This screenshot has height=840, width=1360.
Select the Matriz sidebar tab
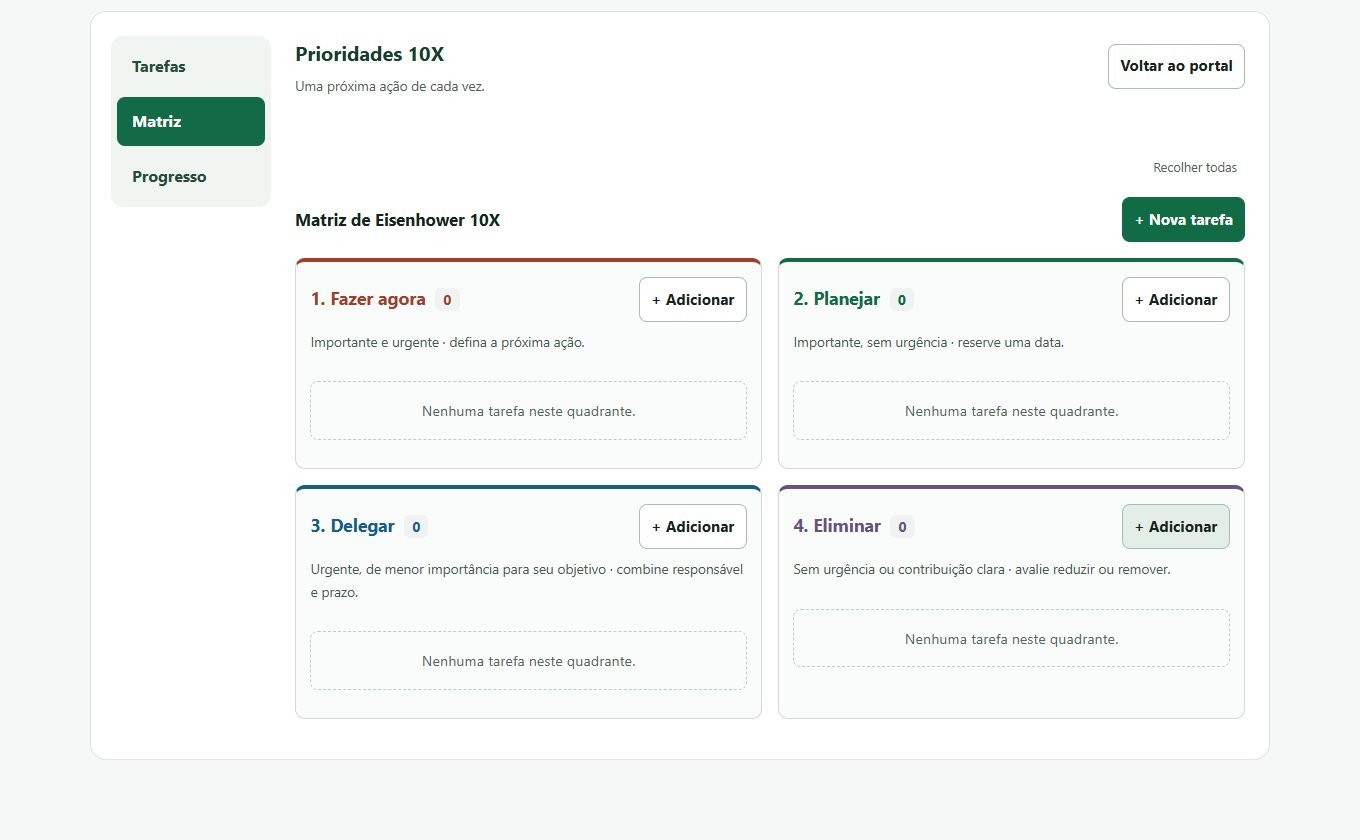click(x=191, y=122)
